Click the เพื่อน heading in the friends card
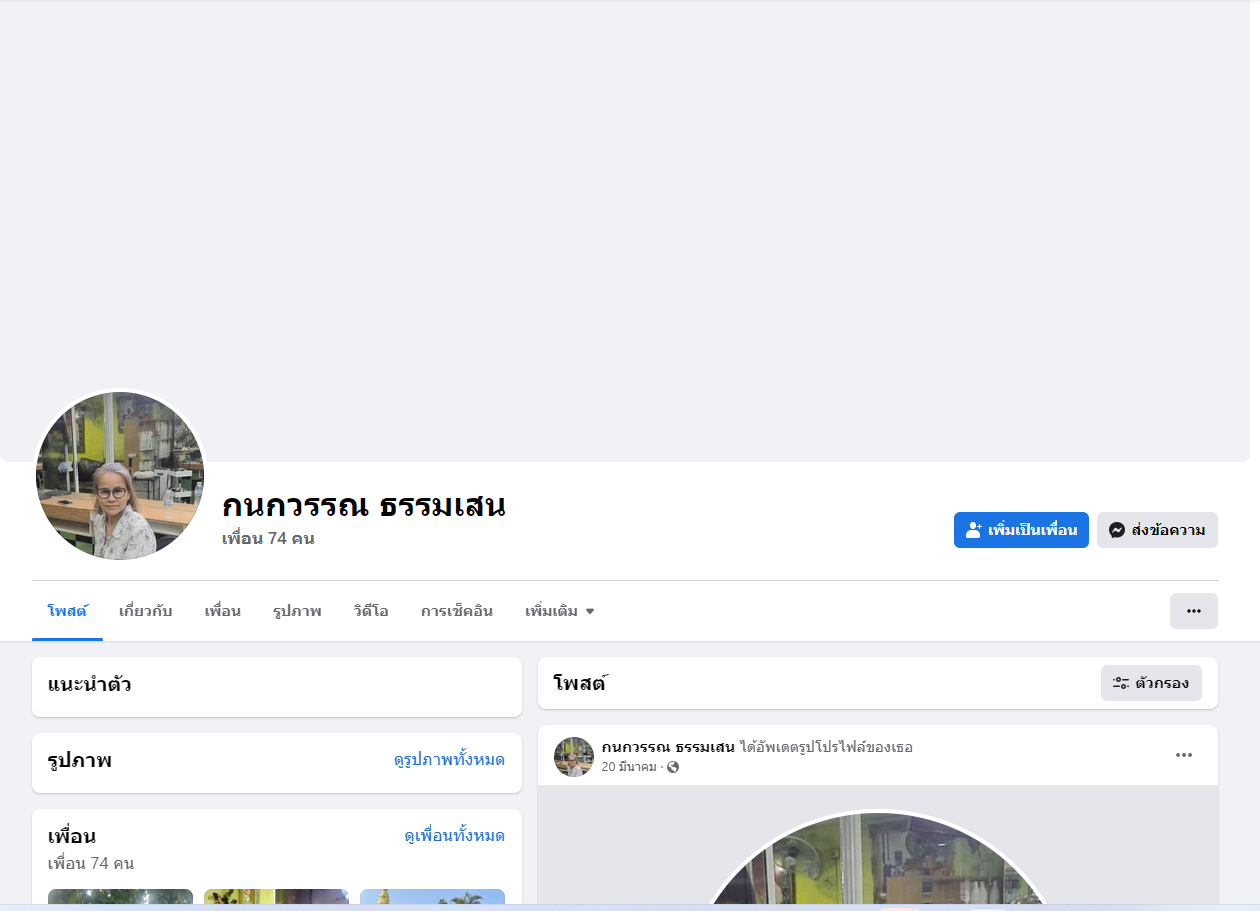The height and width of the screenshot is (911, 1260). click(x=72, y=836)
